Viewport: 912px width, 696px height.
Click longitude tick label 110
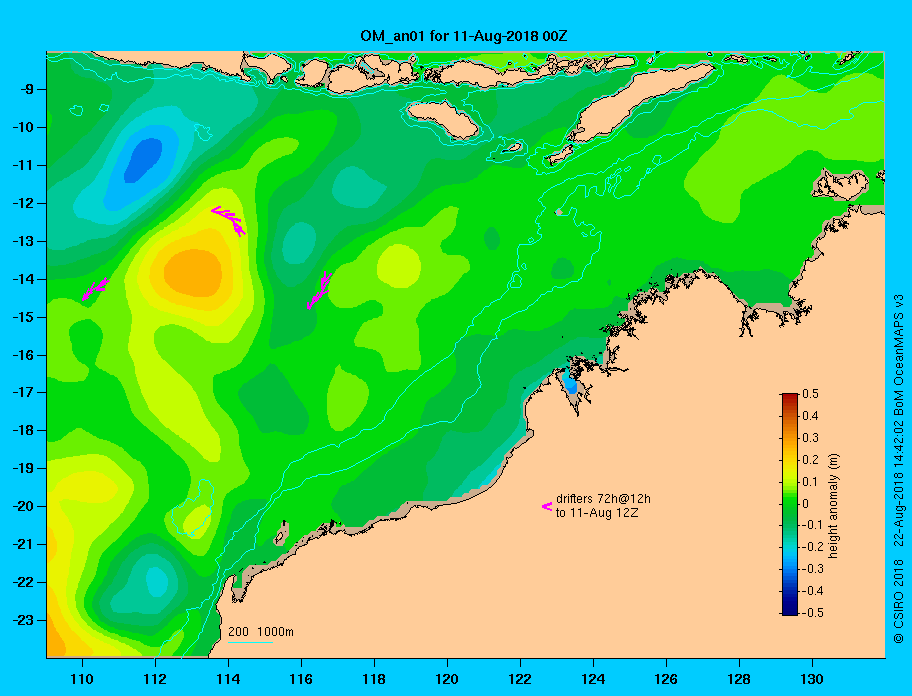(x=82, y=679)
